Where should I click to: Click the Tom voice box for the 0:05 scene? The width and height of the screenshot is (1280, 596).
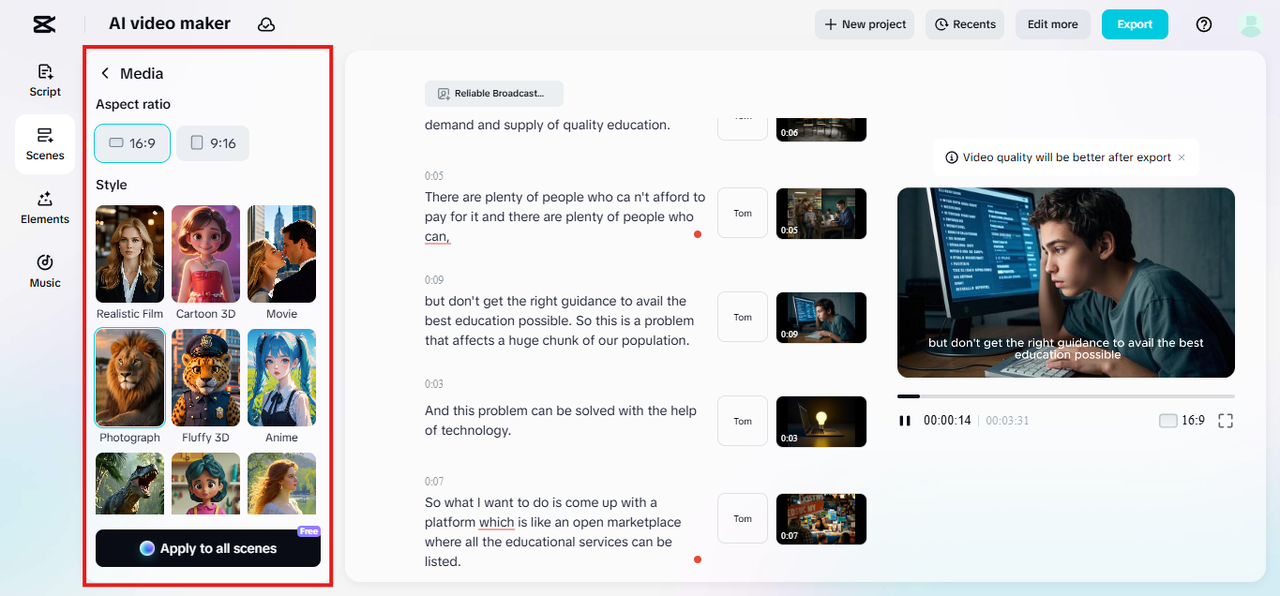743,213
